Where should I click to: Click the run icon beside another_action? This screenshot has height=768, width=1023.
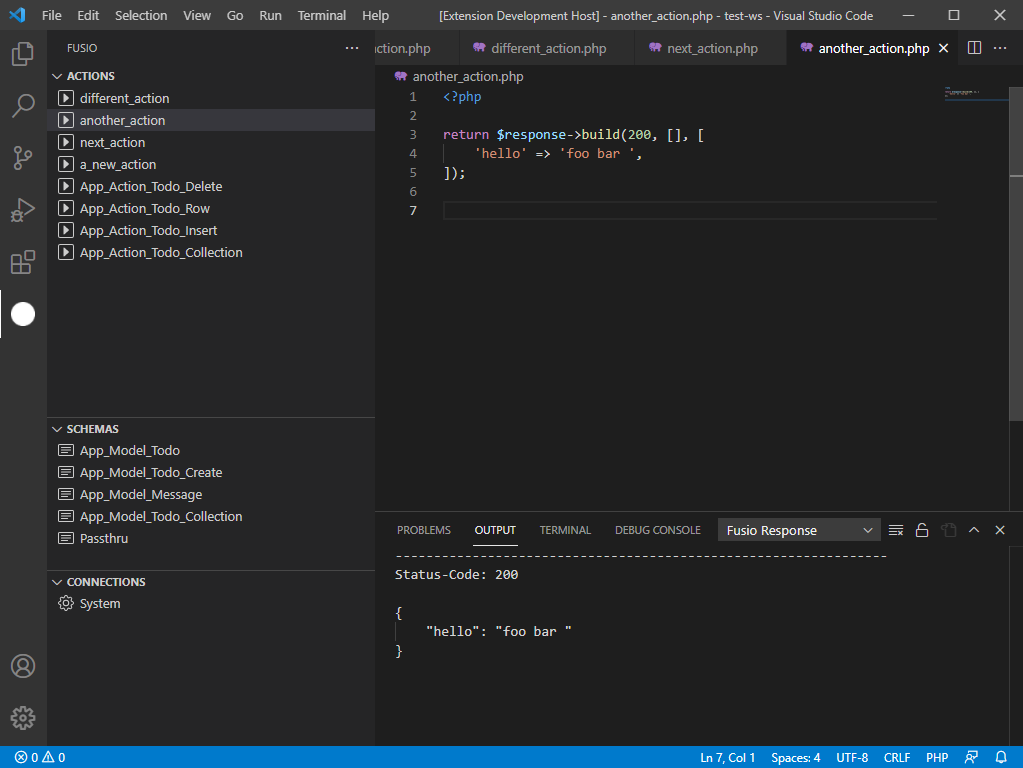(x=65, y=120)
